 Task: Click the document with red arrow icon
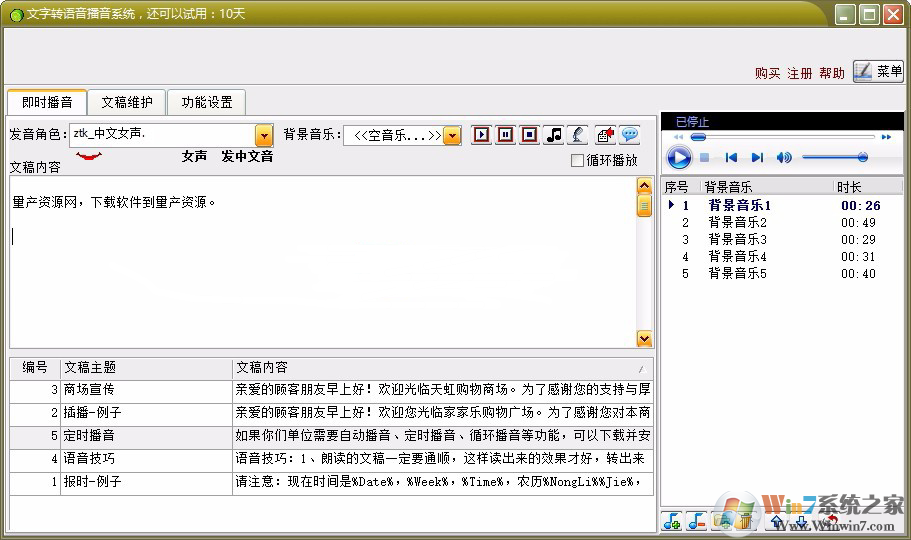pos(605,135)
